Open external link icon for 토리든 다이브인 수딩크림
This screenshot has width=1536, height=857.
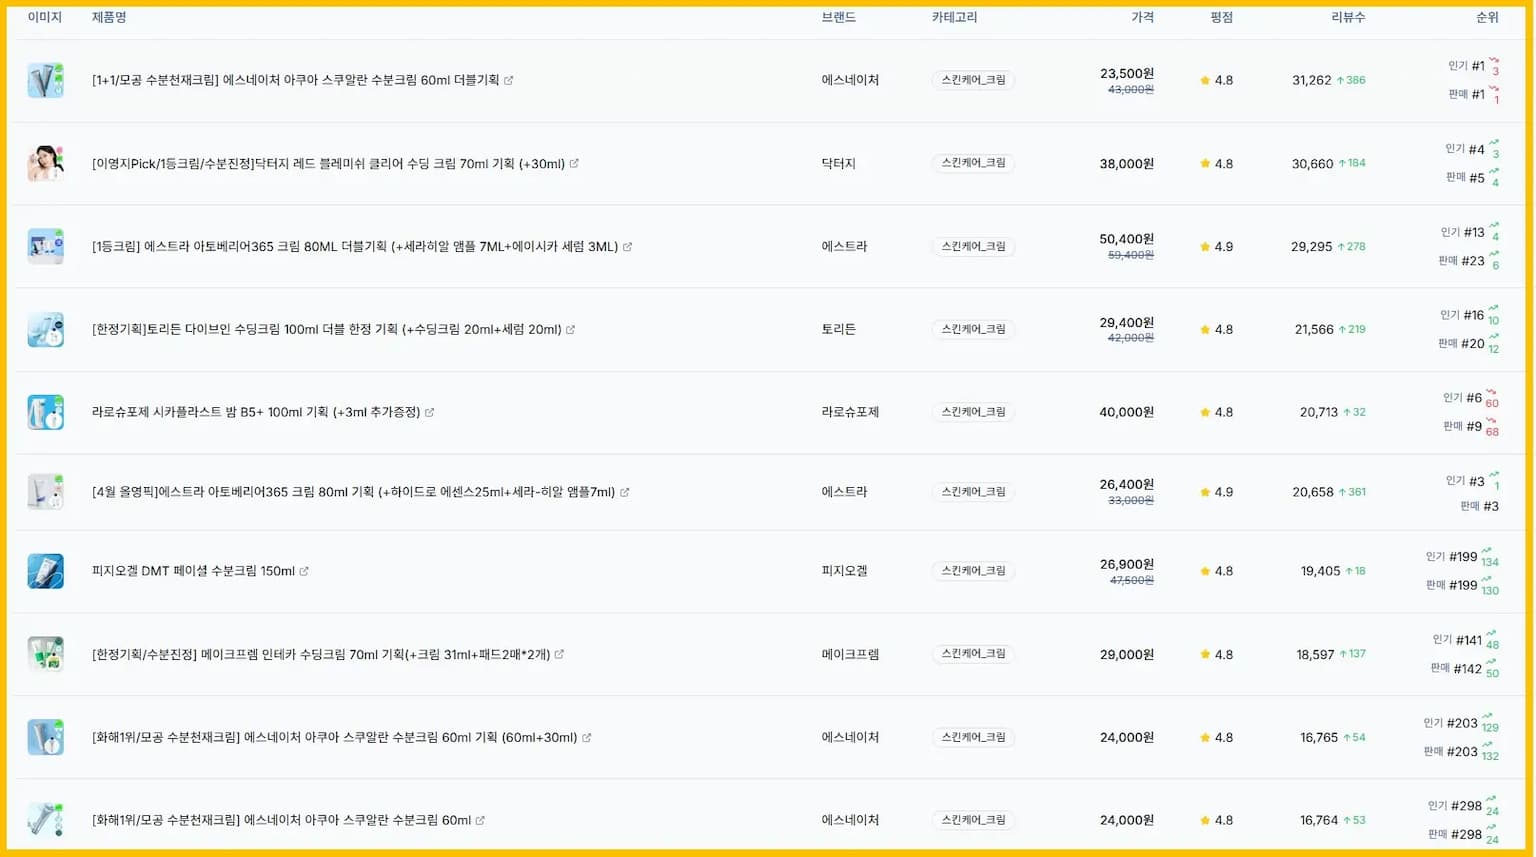click(571, 329)
